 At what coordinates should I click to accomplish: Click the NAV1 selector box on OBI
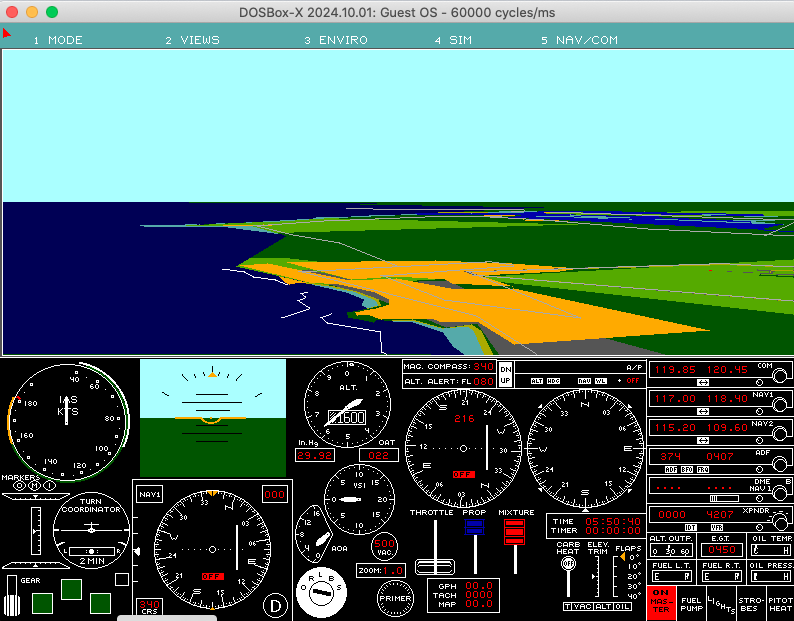point(149,494)
